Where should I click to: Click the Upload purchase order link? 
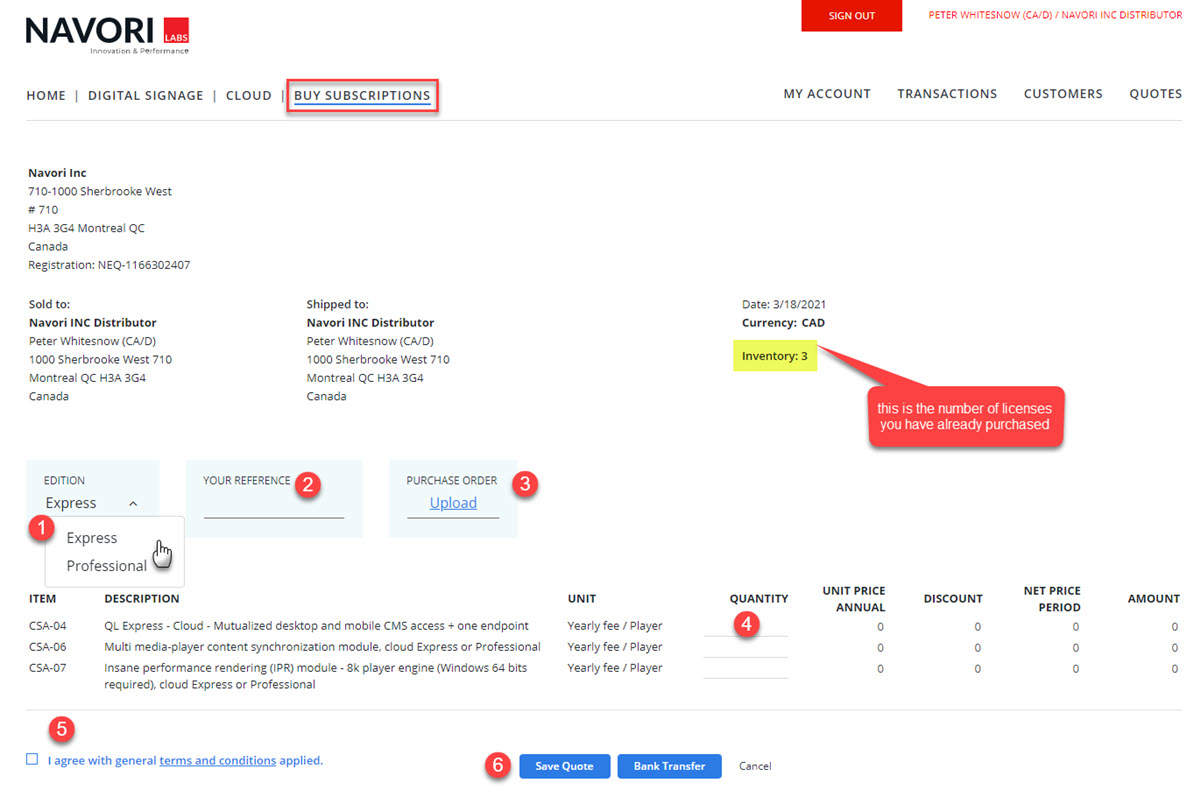pos(453,503)
